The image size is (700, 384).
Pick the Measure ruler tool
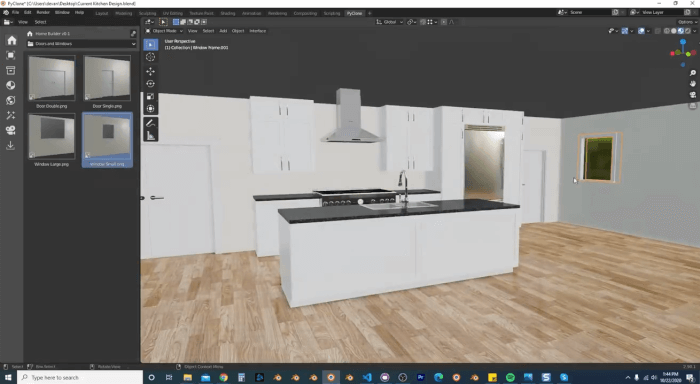tap(150, 136)
